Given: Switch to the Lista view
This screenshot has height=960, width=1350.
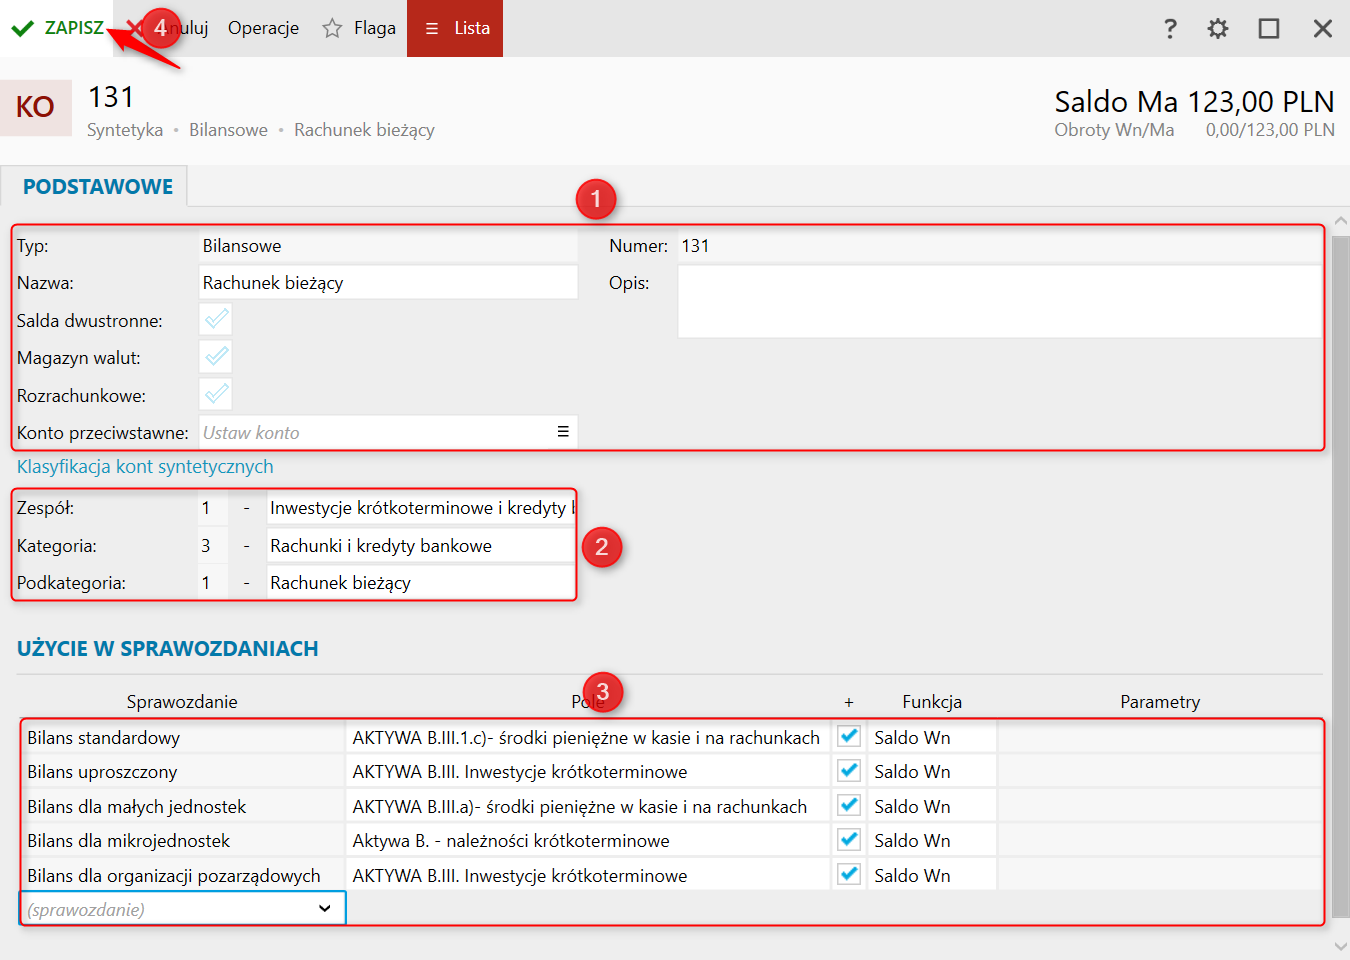Looking at the screenshot, I should (456, 29).
